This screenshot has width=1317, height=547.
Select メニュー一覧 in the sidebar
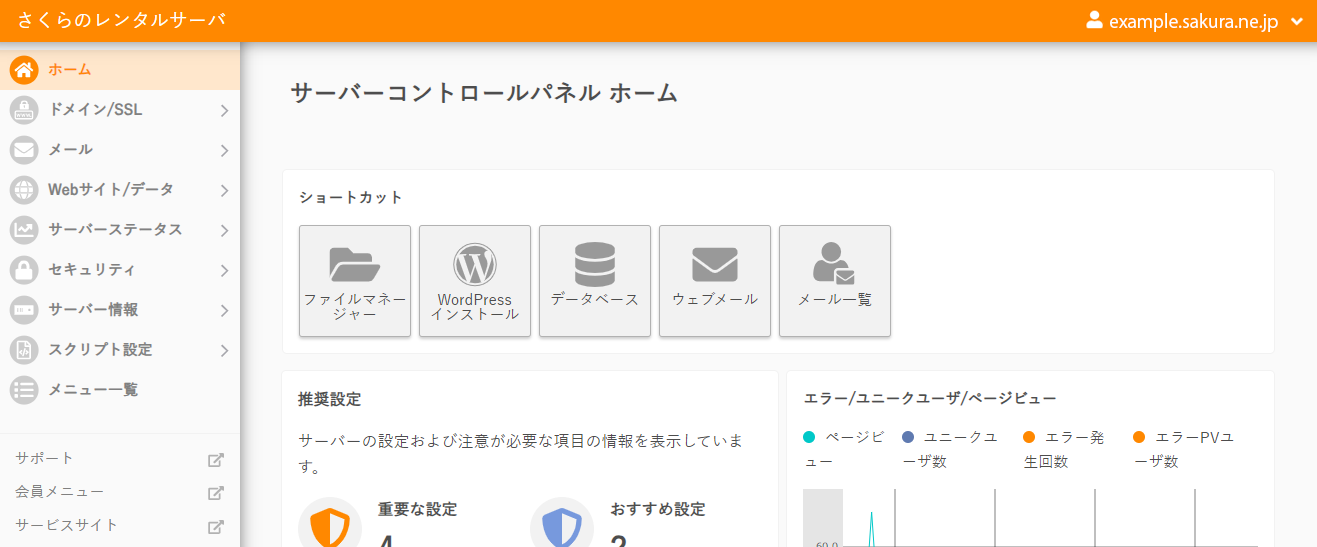(93, 390)
